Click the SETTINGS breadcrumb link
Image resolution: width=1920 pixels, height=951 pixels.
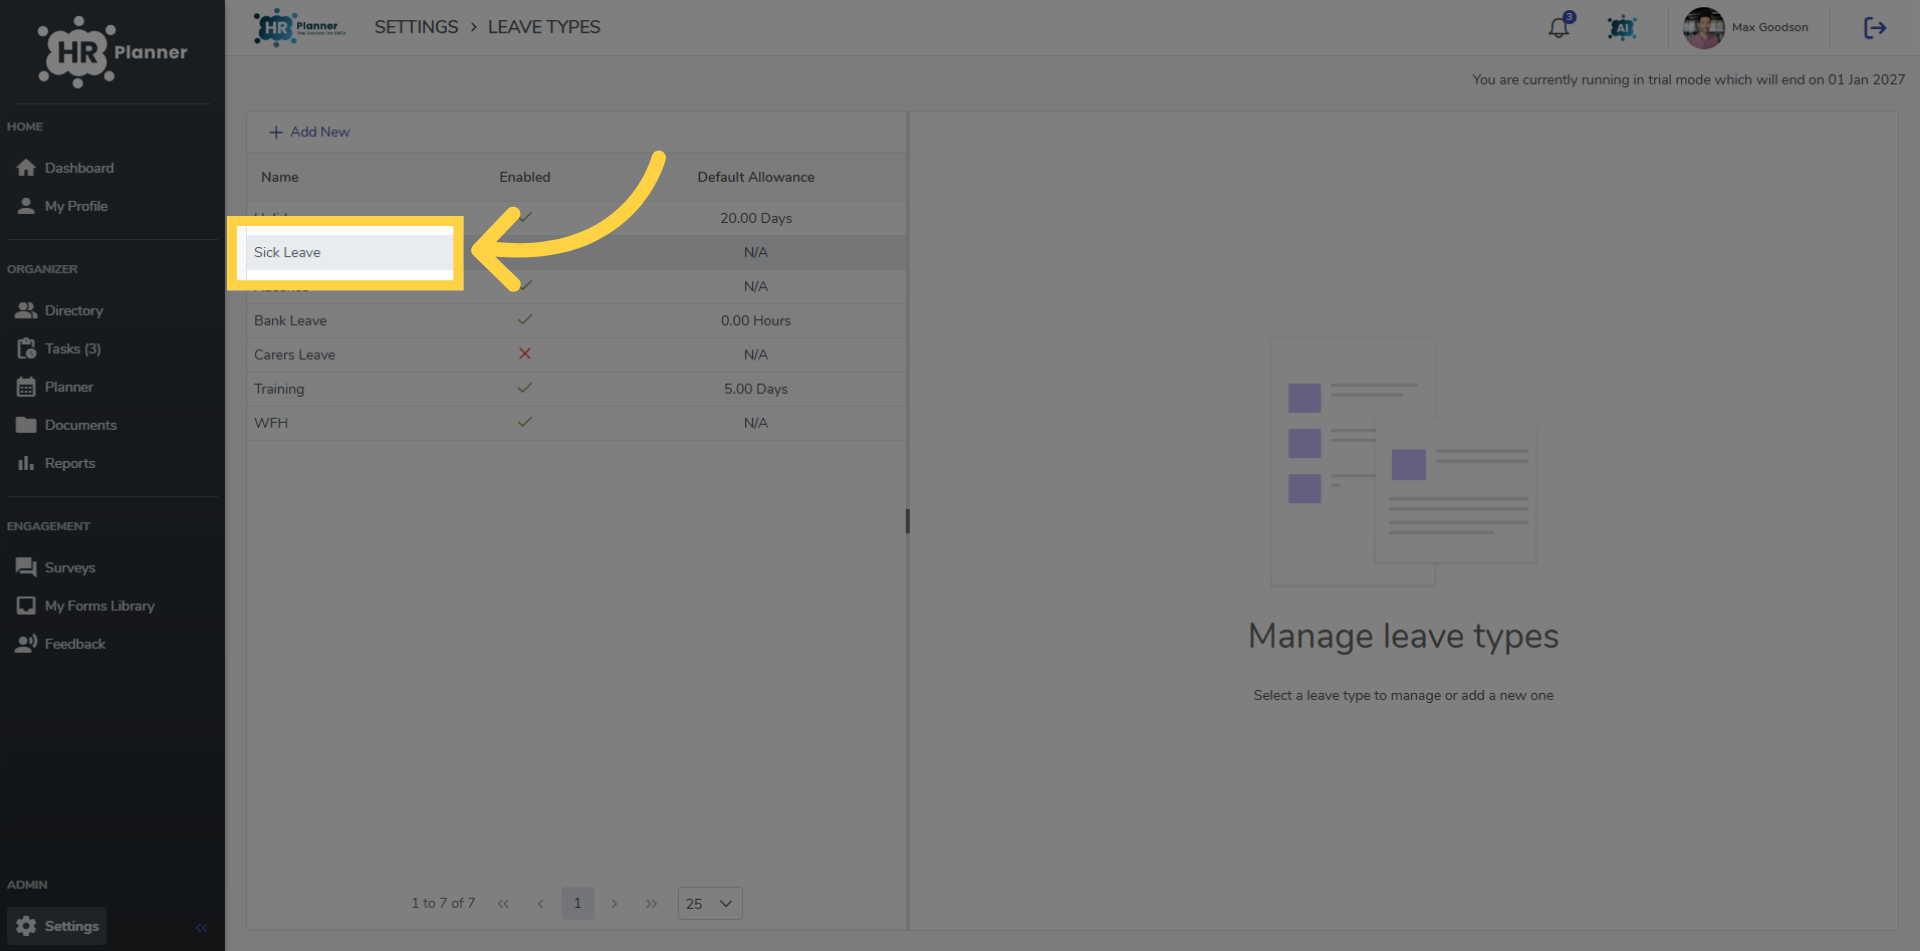(x=416, y=27)
